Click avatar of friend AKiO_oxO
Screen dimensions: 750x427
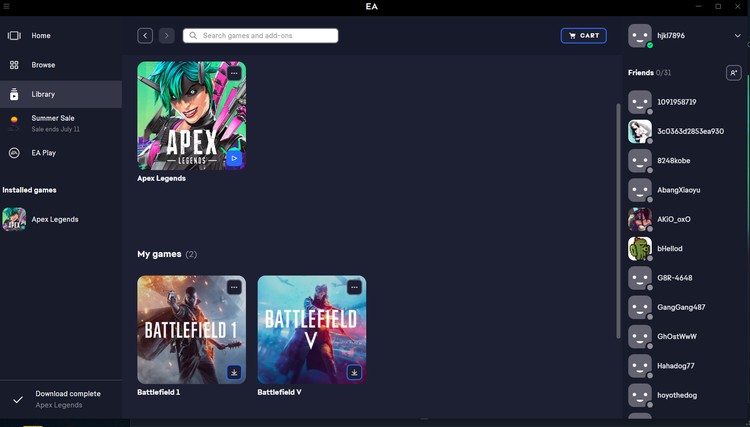click(x=640, y=219)
